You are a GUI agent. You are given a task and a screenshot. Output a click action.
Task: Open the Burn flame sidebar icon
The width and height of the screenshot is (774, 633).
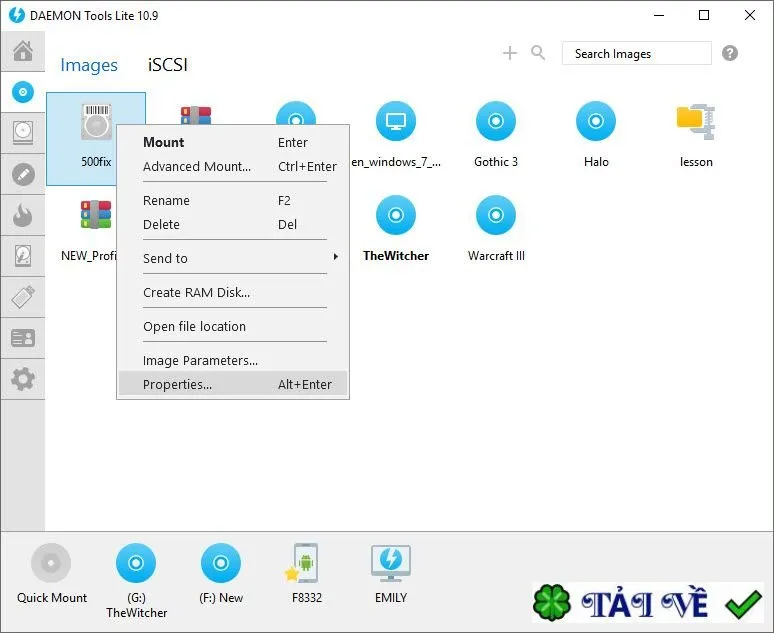[23, 215]
